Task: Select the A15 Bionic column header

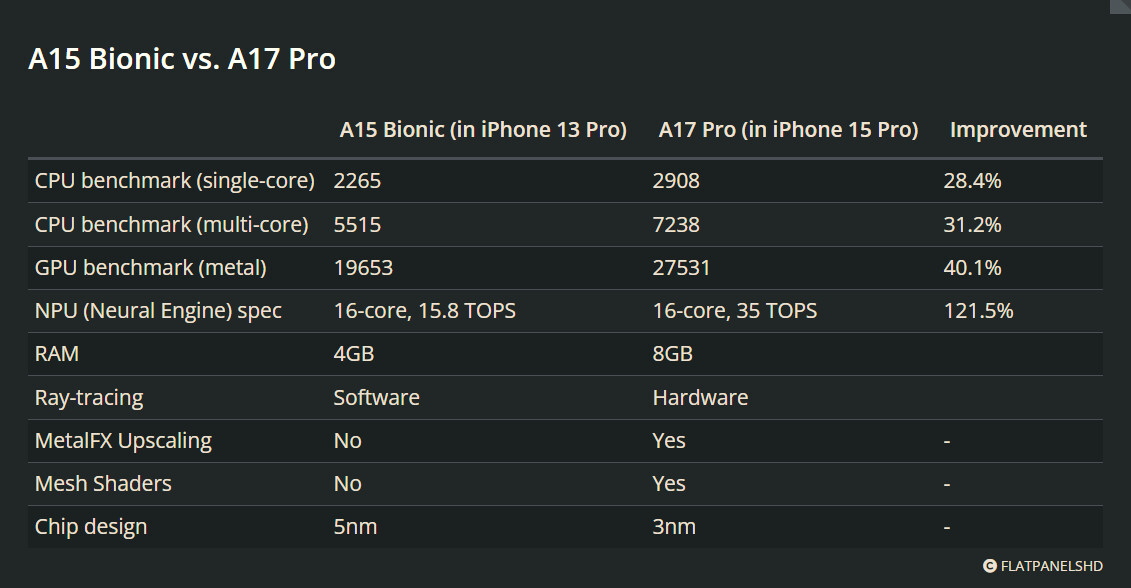Action: pos(483,130)
